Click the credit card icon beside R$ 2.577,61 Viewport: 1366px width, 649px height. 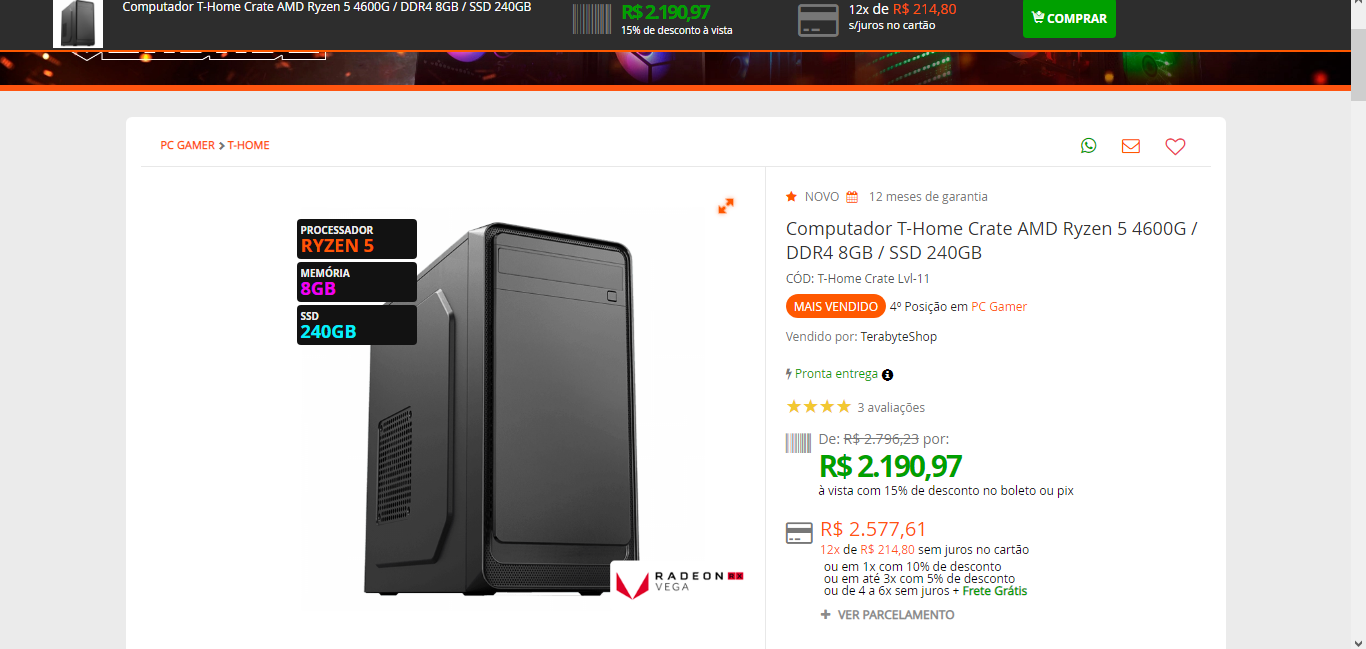(x=799, y=533)
